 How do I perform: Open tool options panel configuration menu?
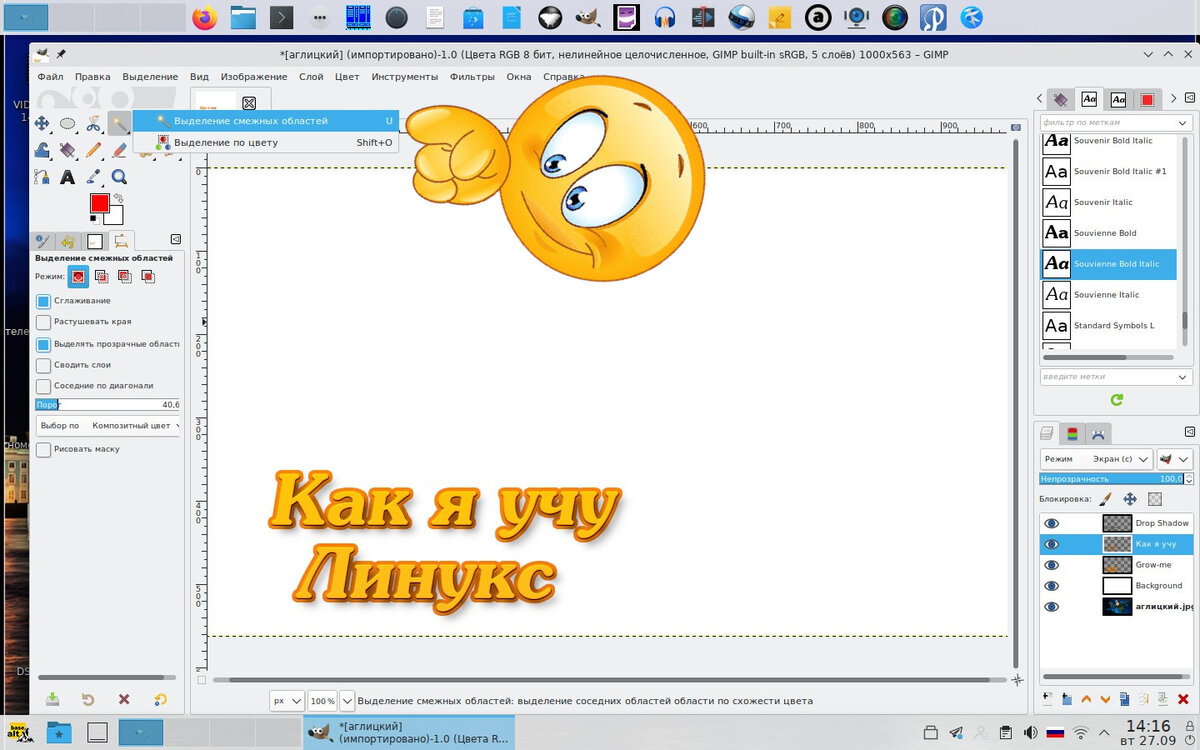click(x=176, y=239)
